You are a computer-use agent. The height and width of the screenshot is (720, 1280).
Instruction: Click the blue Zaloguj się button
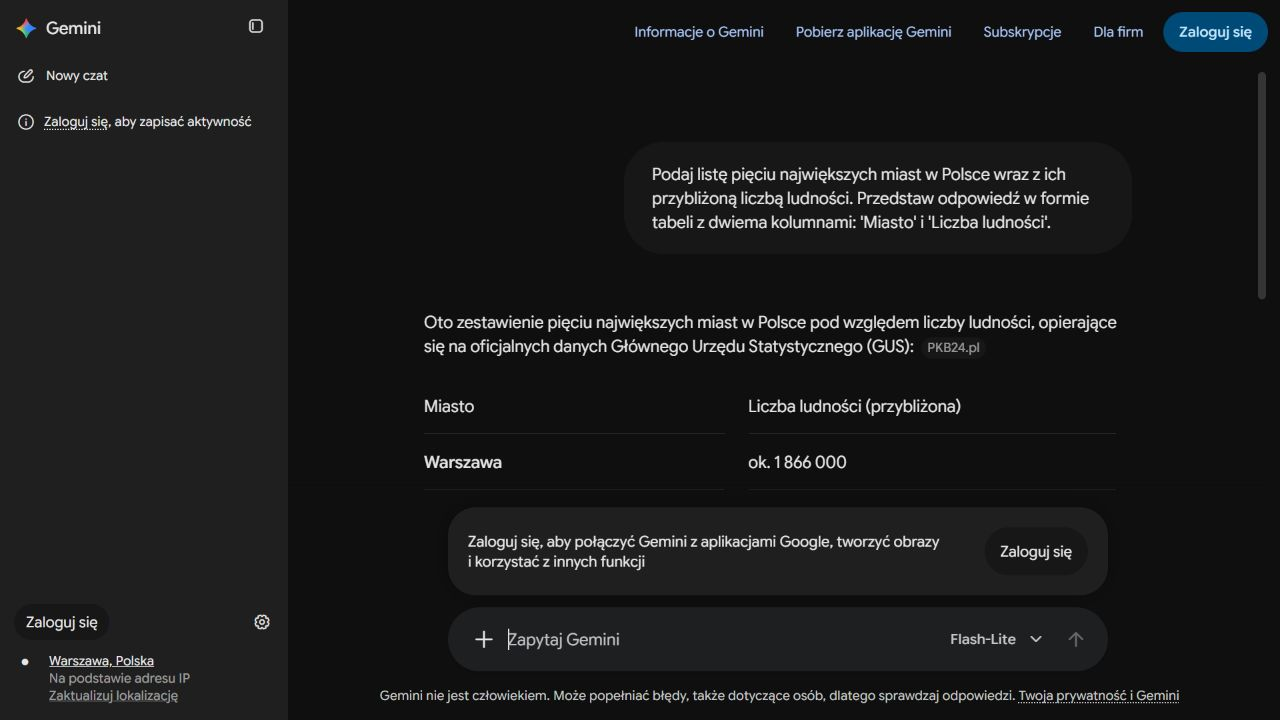[1215, 32]
